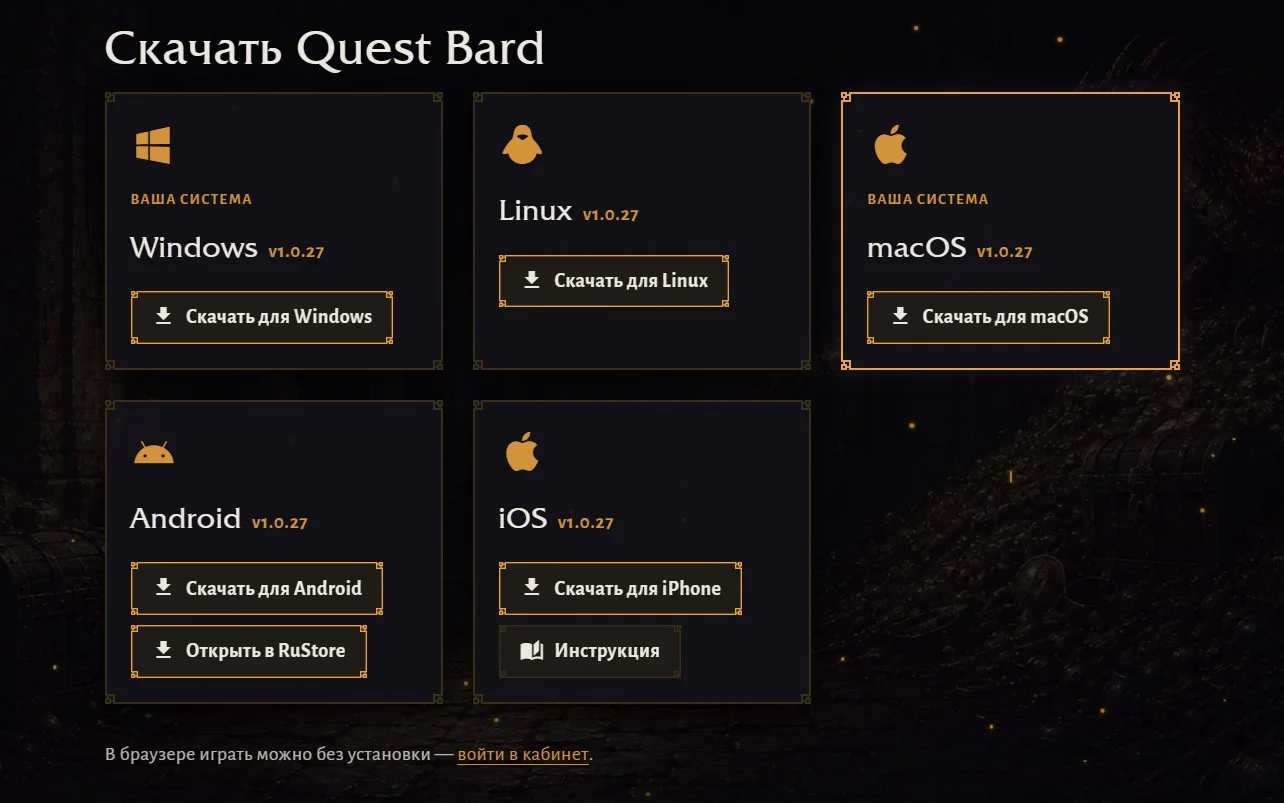1284x803 pixels.
Task: Follow the войти в кабинет link
Action: [x=523, y=754]
